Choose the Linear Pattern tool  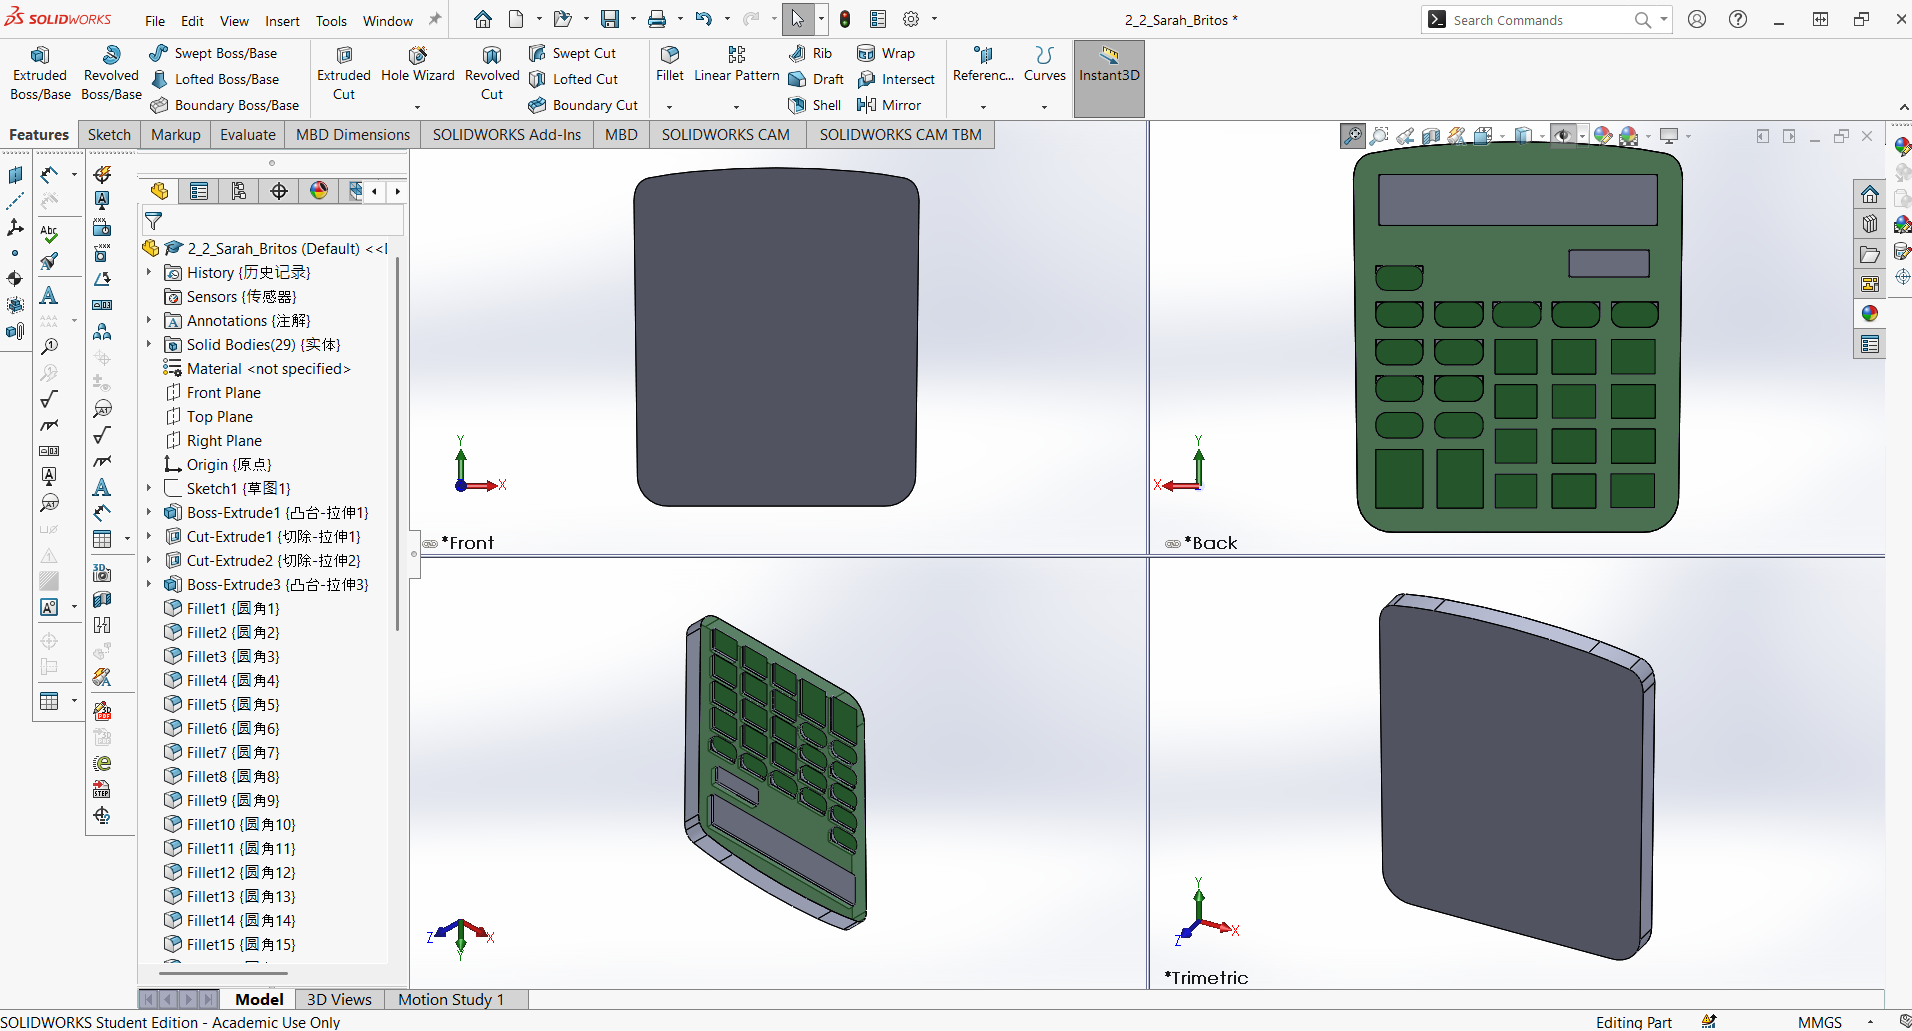(x=737, y=65)
